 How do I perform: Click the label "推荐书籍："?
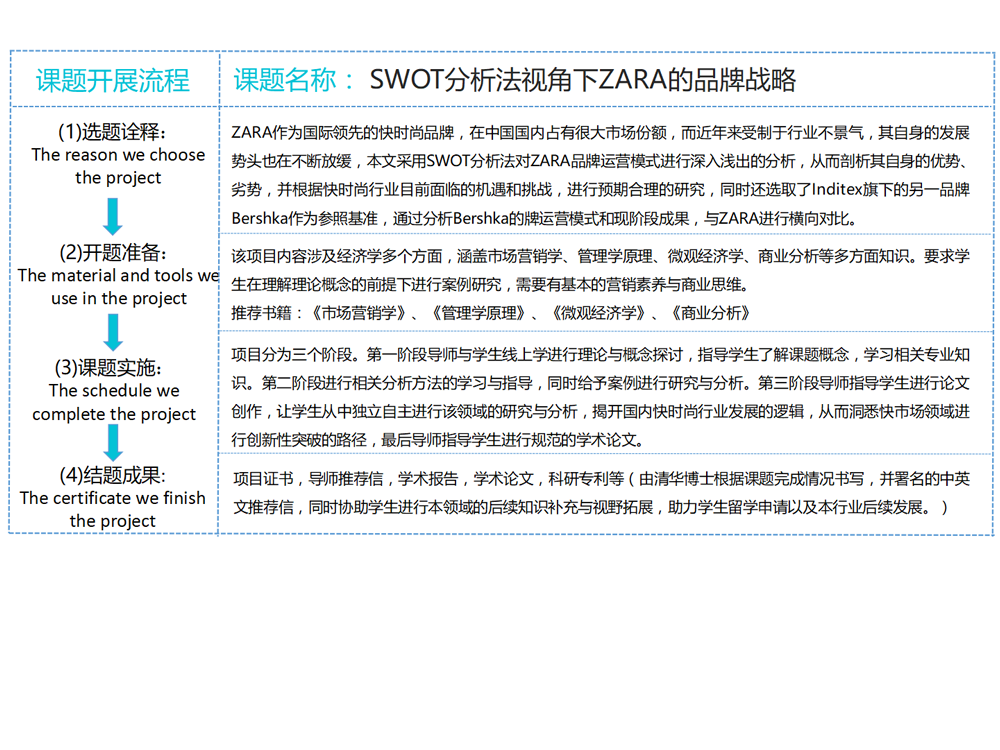point(268,313)
